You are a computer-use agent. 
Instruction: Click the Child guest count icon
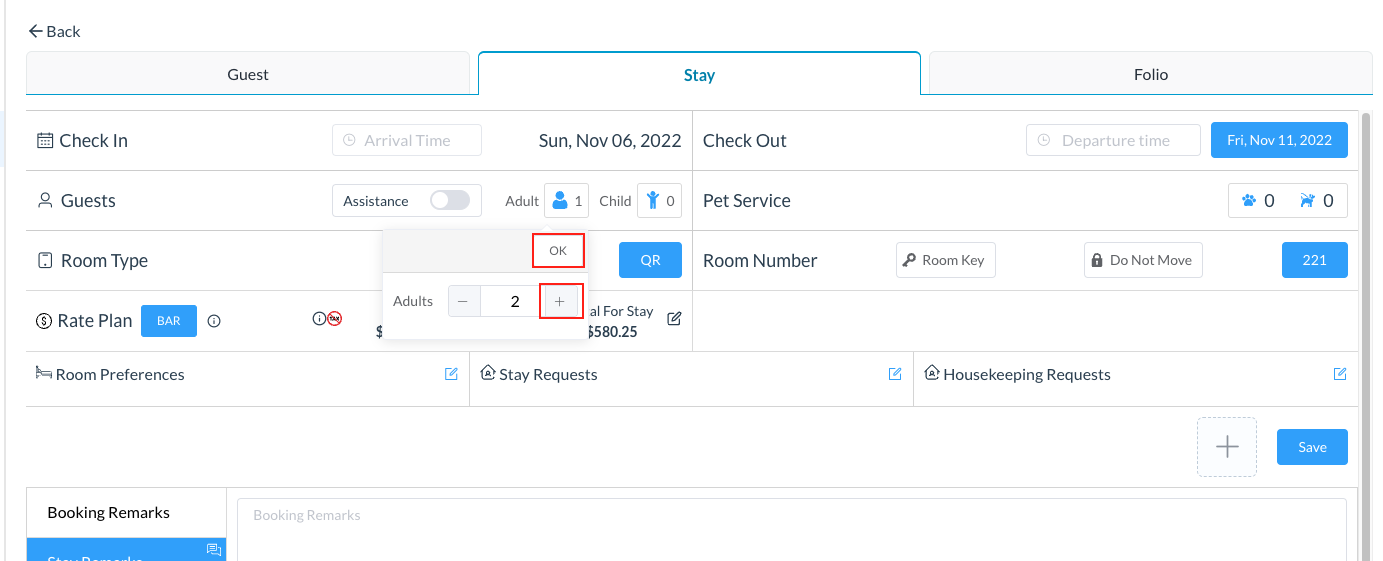[x=653, y=201]
